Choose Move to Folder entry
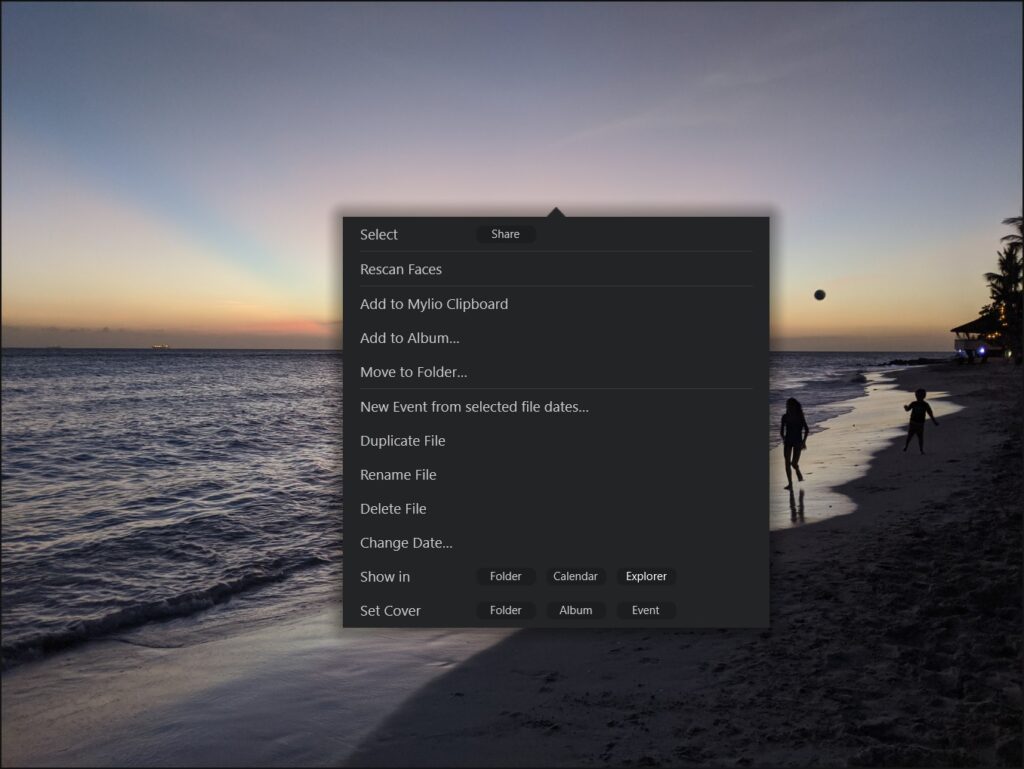 pos(413,372)
